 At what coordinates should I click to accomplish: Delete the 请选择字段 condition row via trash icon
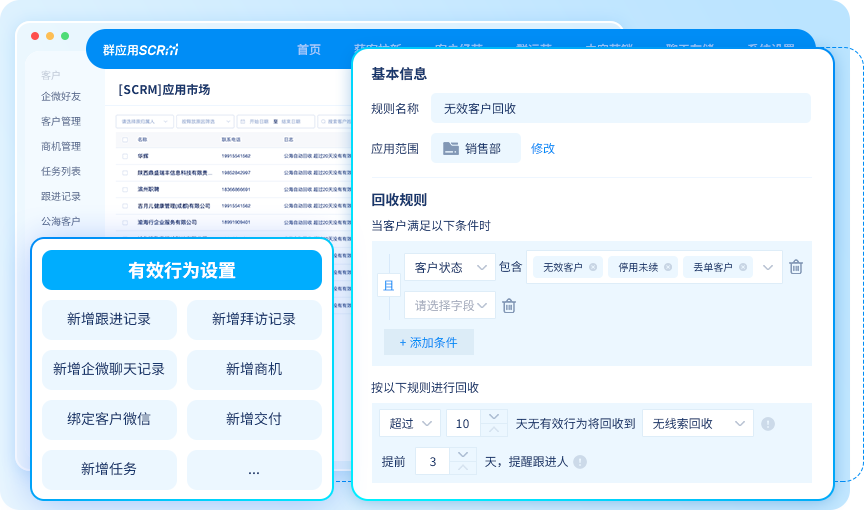pos(509,306)
